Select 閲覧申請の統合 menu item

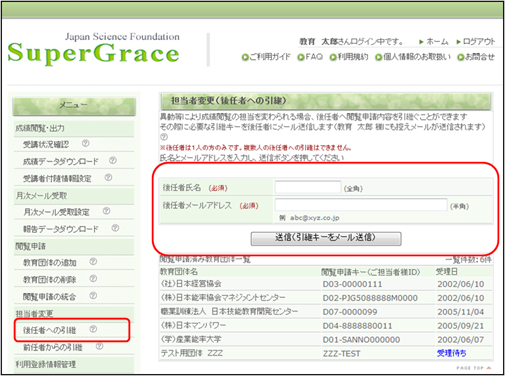click(49, 296)
